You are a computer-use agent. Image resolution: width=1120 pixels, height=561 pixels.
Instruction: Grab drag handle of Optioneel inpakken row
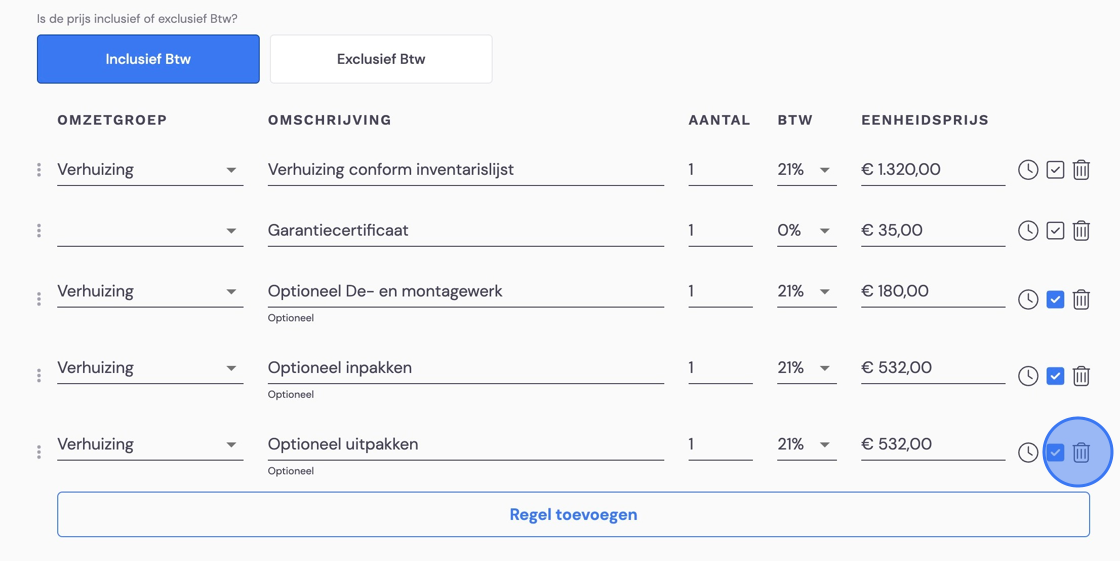coord(39,375)
